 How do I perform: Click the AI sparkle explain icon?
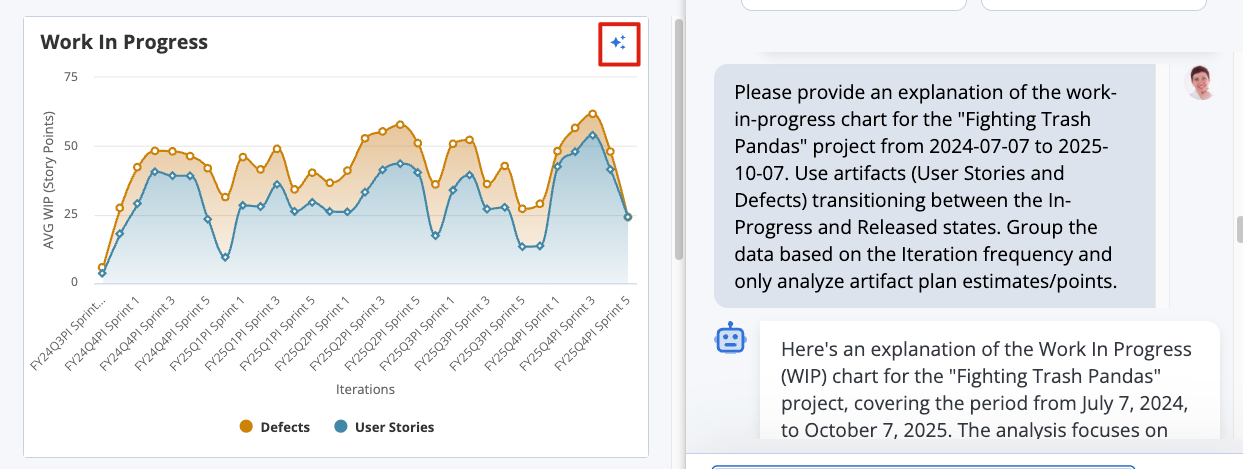pyautogui.click(x=618, y=42)
